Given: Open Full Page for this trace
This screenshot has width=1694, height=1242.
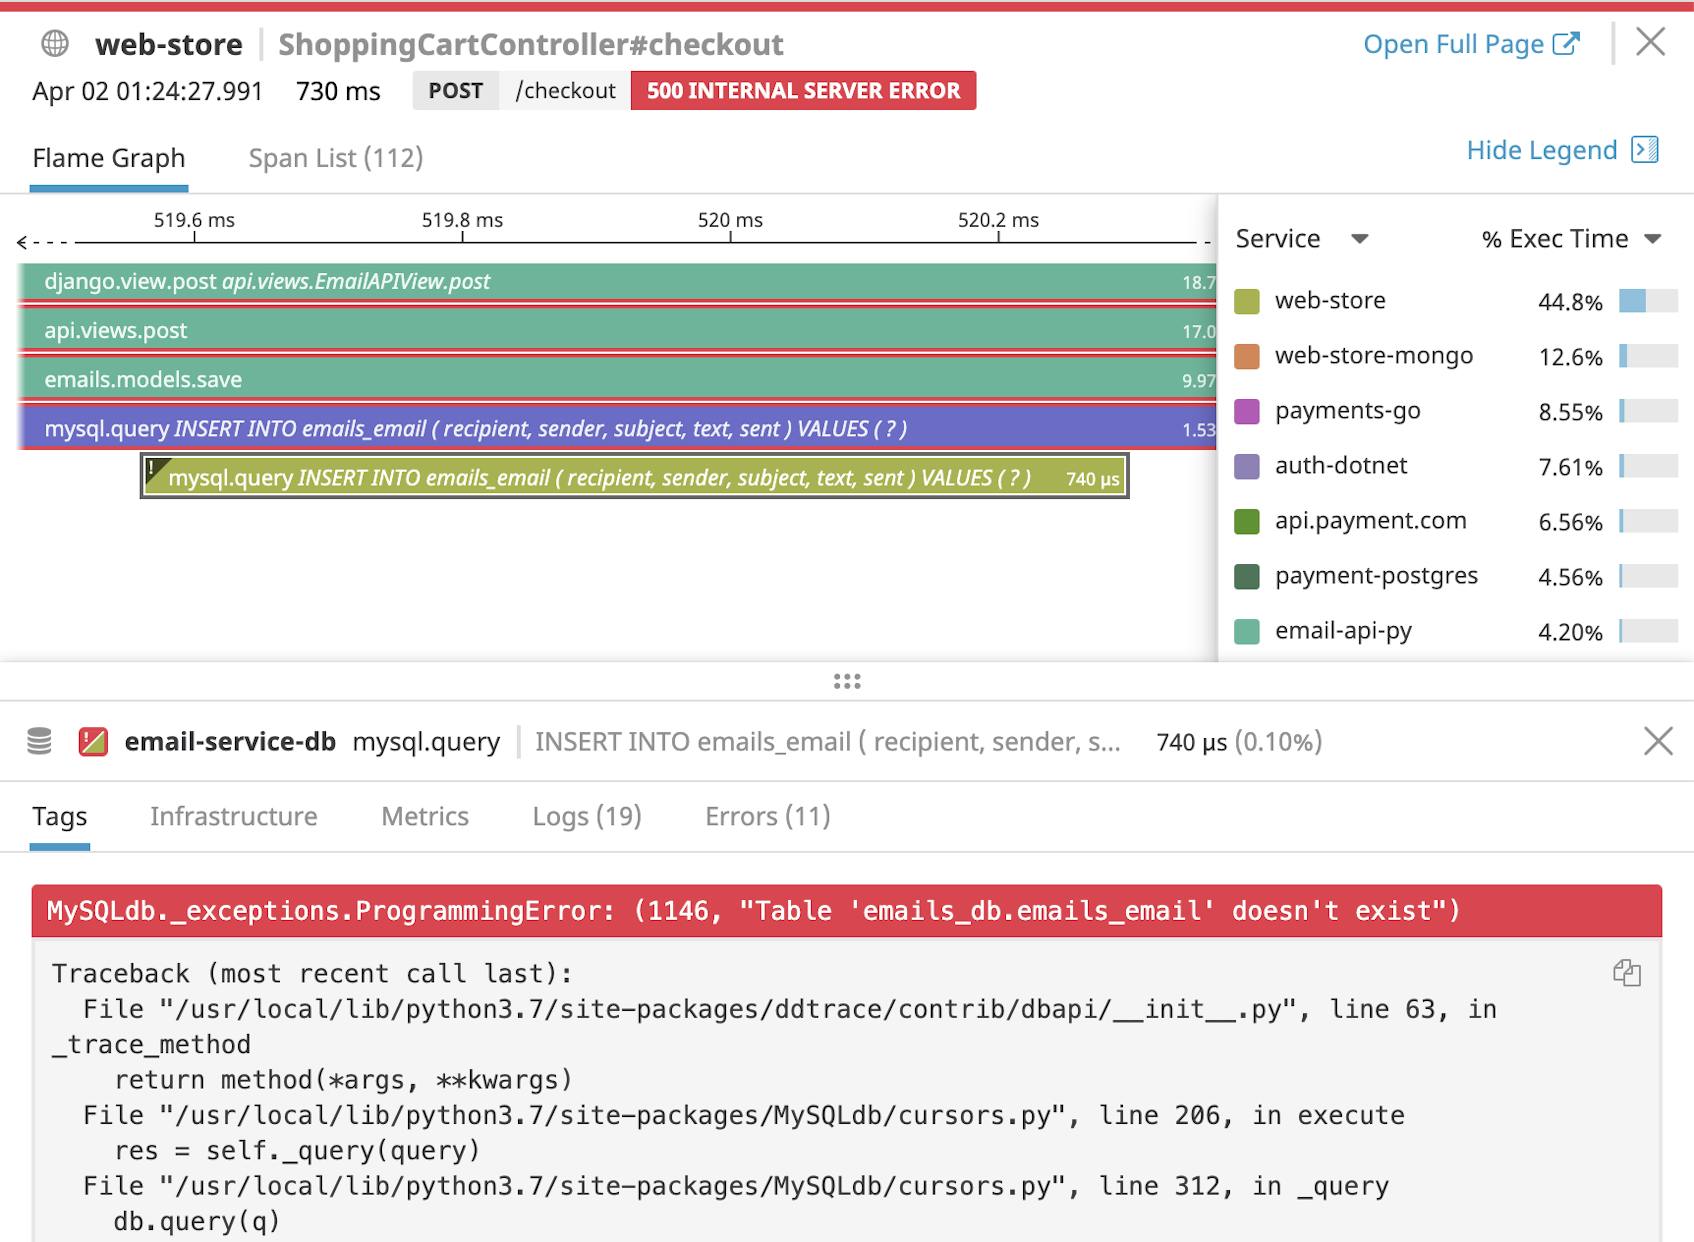Looking at the screenshot, I should [1453, 43].
